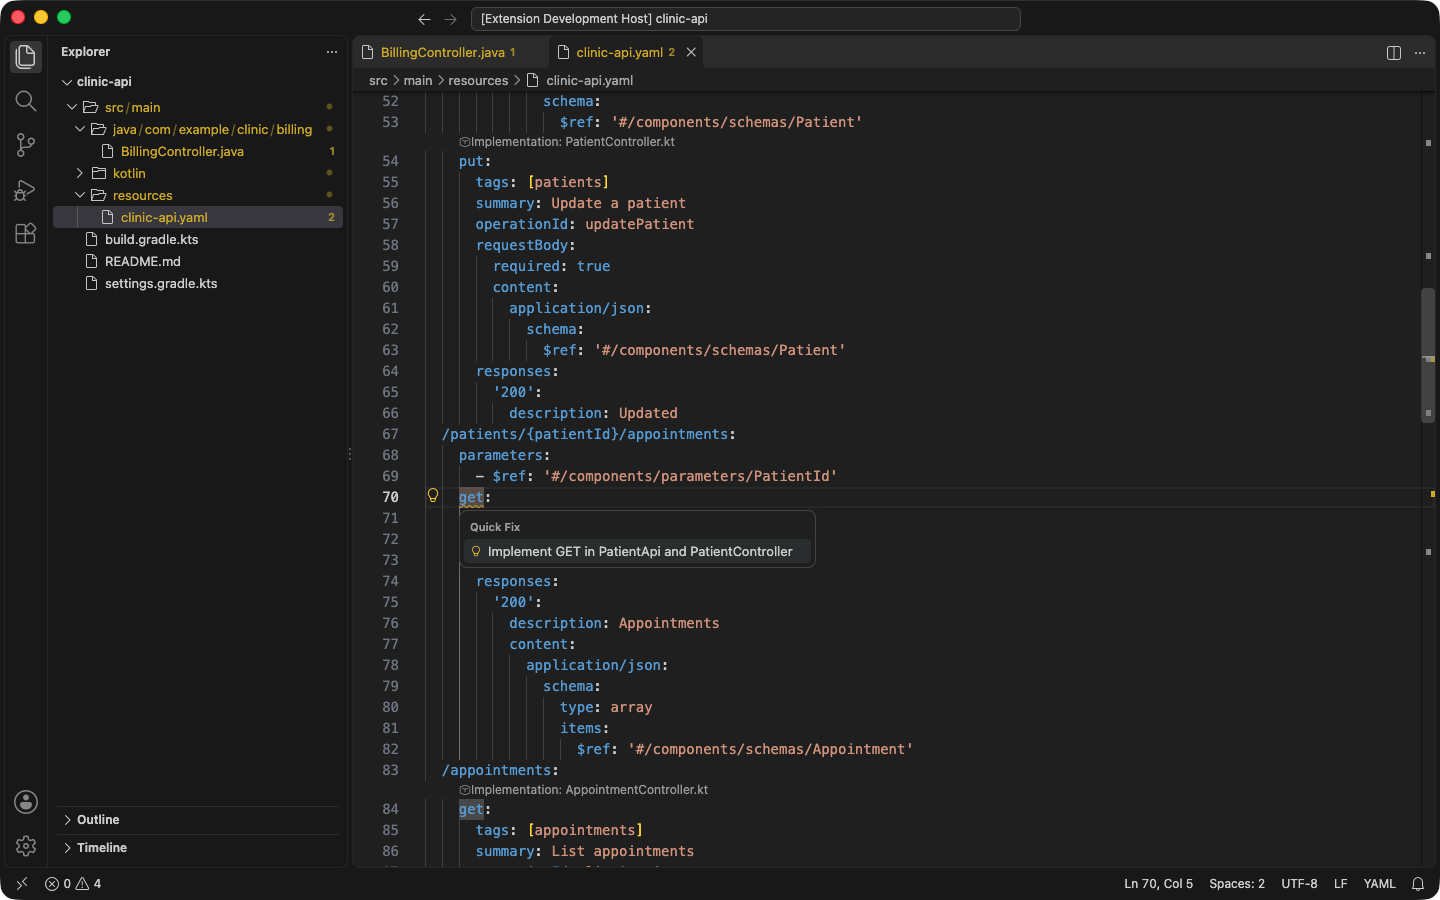The width and height of the screenshot is (1440, 900).
Task: Open the Run and Debug view
Action: 26,189
